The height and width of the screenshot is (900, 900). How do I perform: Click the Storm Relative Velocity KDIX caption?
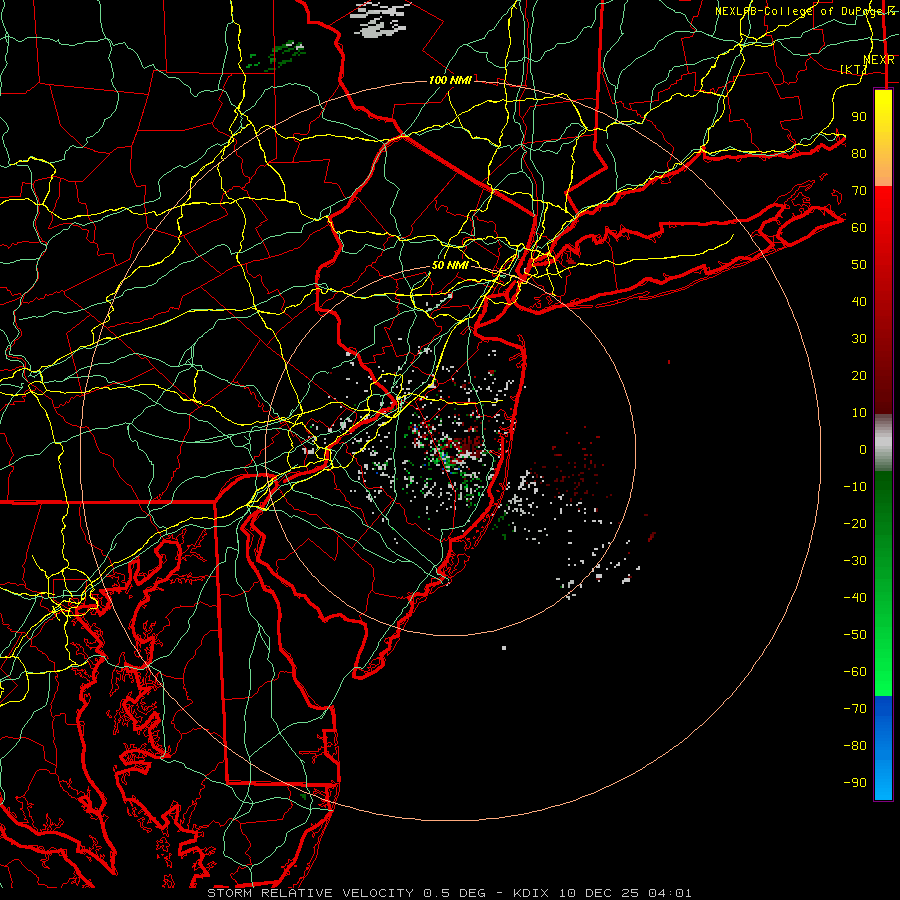449,893
